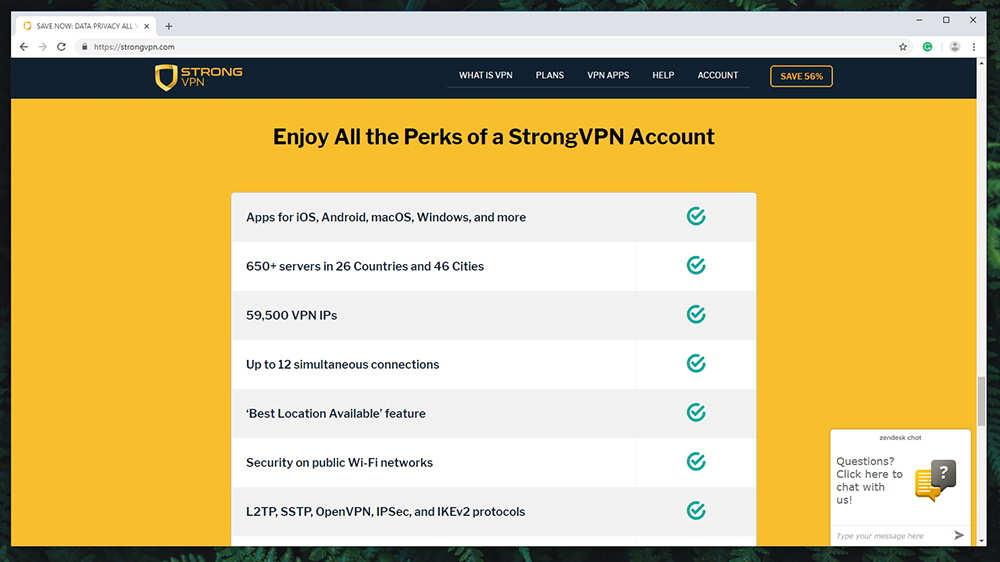Click checkmark for 12 simultaneous connections row

click(x=696, y=364)
